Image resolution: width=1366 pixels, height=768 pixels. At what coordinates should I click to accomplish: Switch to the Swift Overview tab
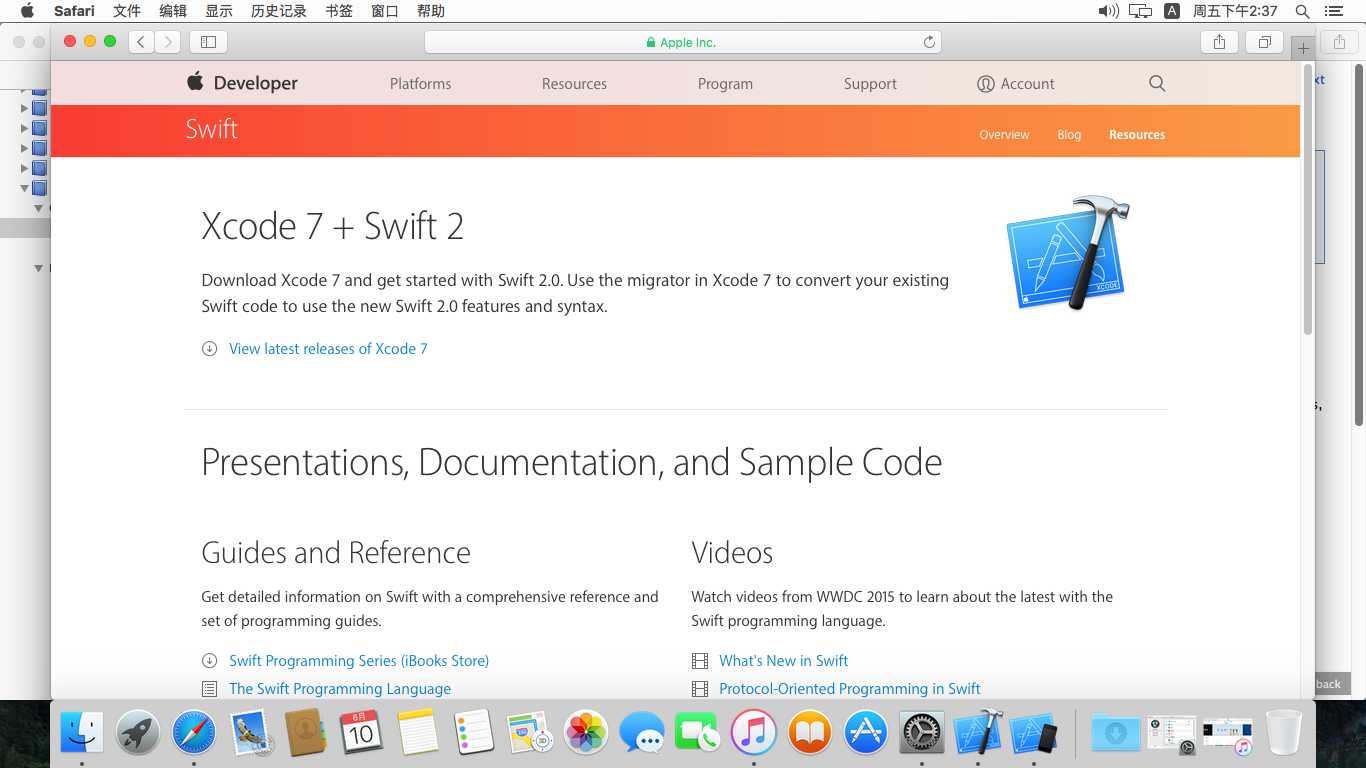click(1004, 135)
